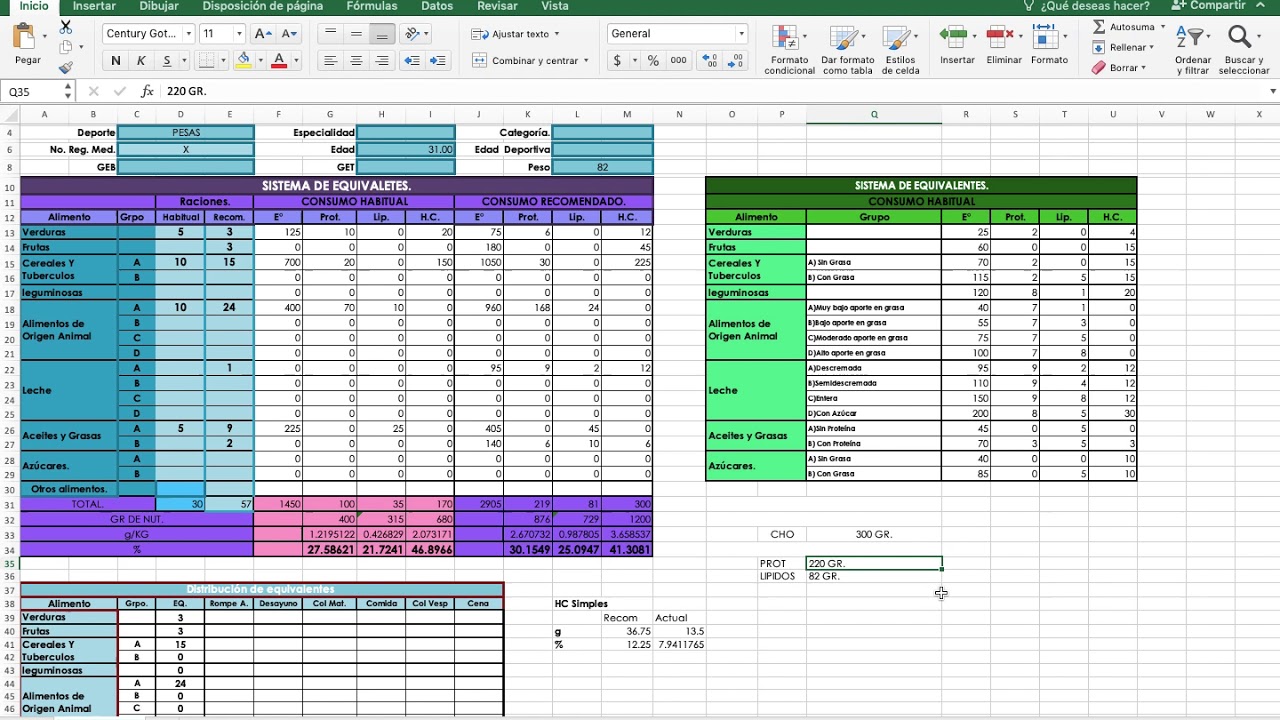The width and height of the screenshot is (1280, 720).
Task: Toggle middle vertical alignment
Action: point(356,33)
